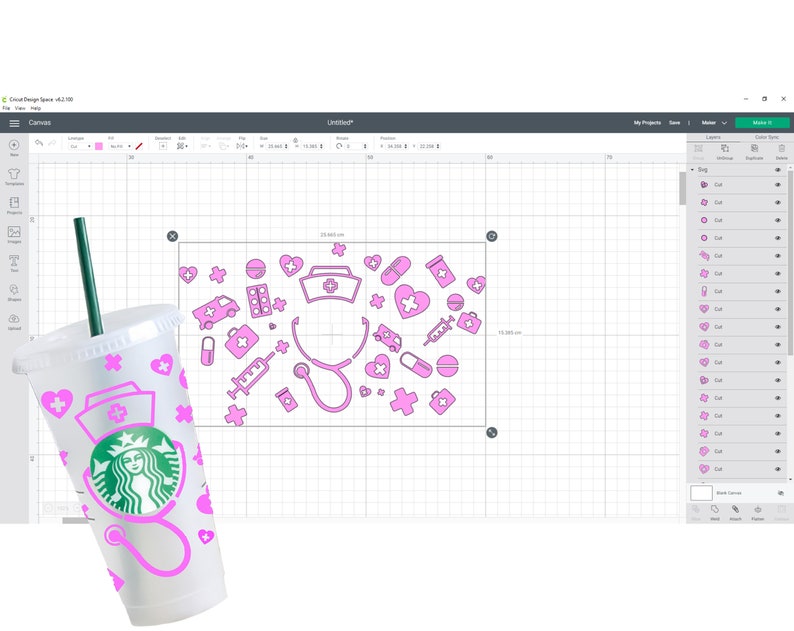Click the Untitled* project title
This screenshot has width=794, height=631.
(x=340, y=123)
